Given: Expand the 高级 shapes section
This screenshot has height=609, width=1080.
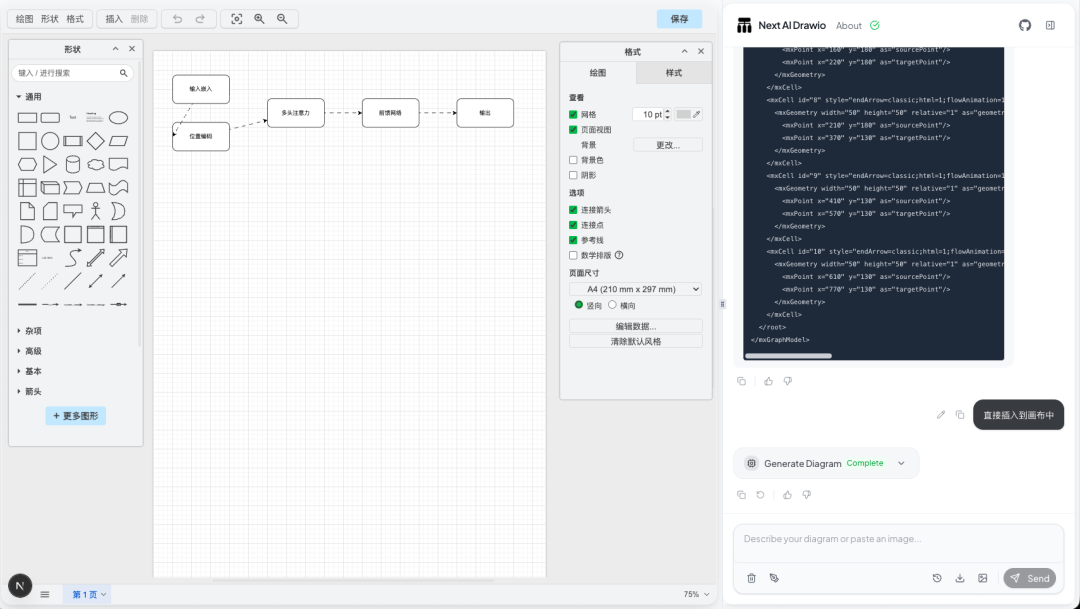Looking at the screenshot, I should (x=28, y=351).
